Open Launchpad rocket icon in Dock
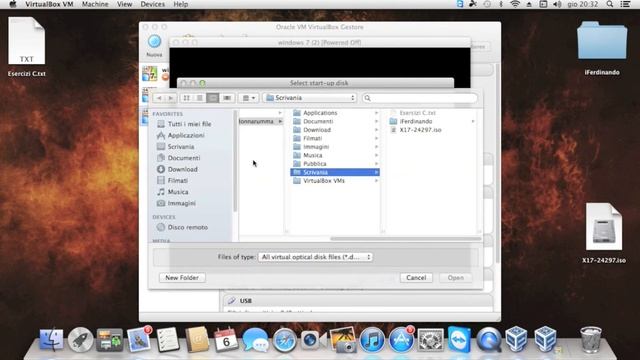 [x=80, y=340]
